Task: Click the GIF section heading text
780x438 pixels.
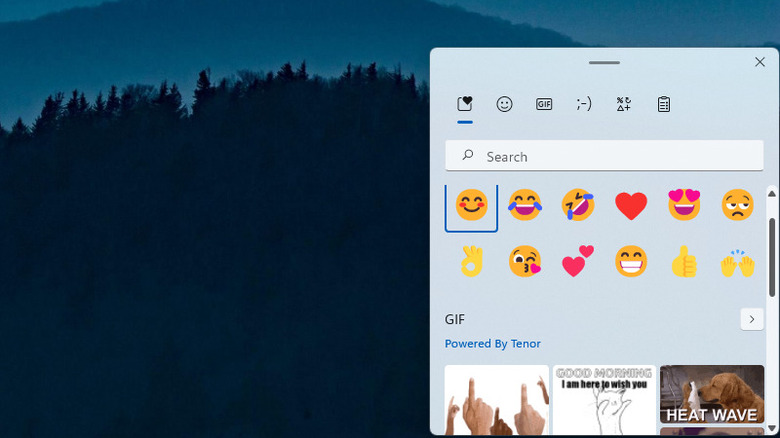Action: pos(455,320)
